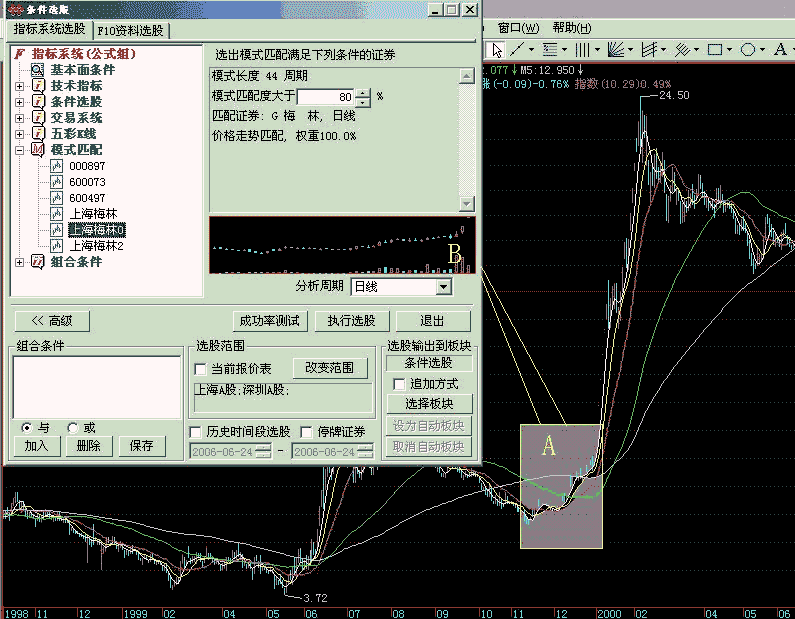Select the arrow pointer tool in toolbar
This screenshot has height=619, width=795.
pyautogui.click(x=496, y=49)
